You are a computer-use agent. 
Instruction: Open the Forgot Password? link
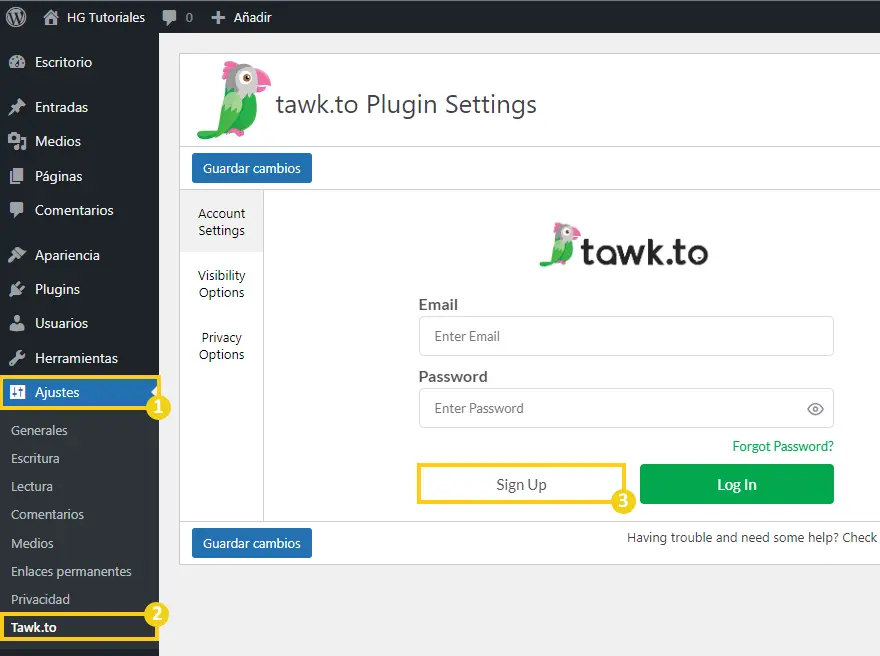pyautogui.click(x=783, y=447)
